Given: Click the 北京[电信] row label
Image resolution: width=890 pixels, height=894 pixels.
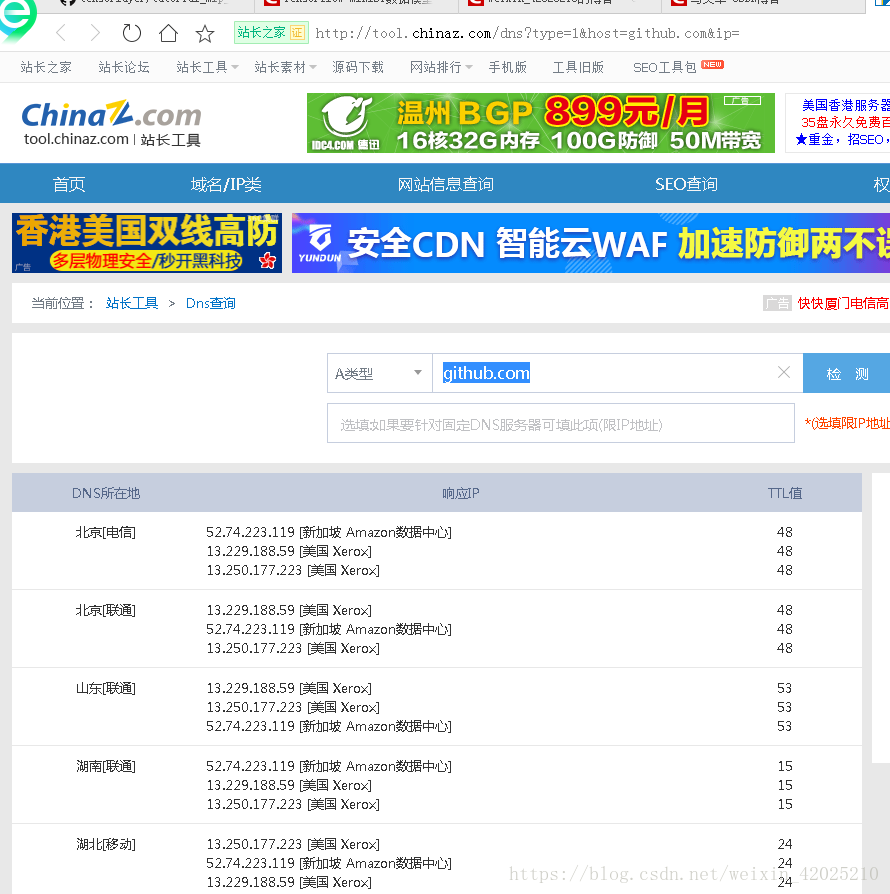Looking at the screenshot, I should click(105, 532).
